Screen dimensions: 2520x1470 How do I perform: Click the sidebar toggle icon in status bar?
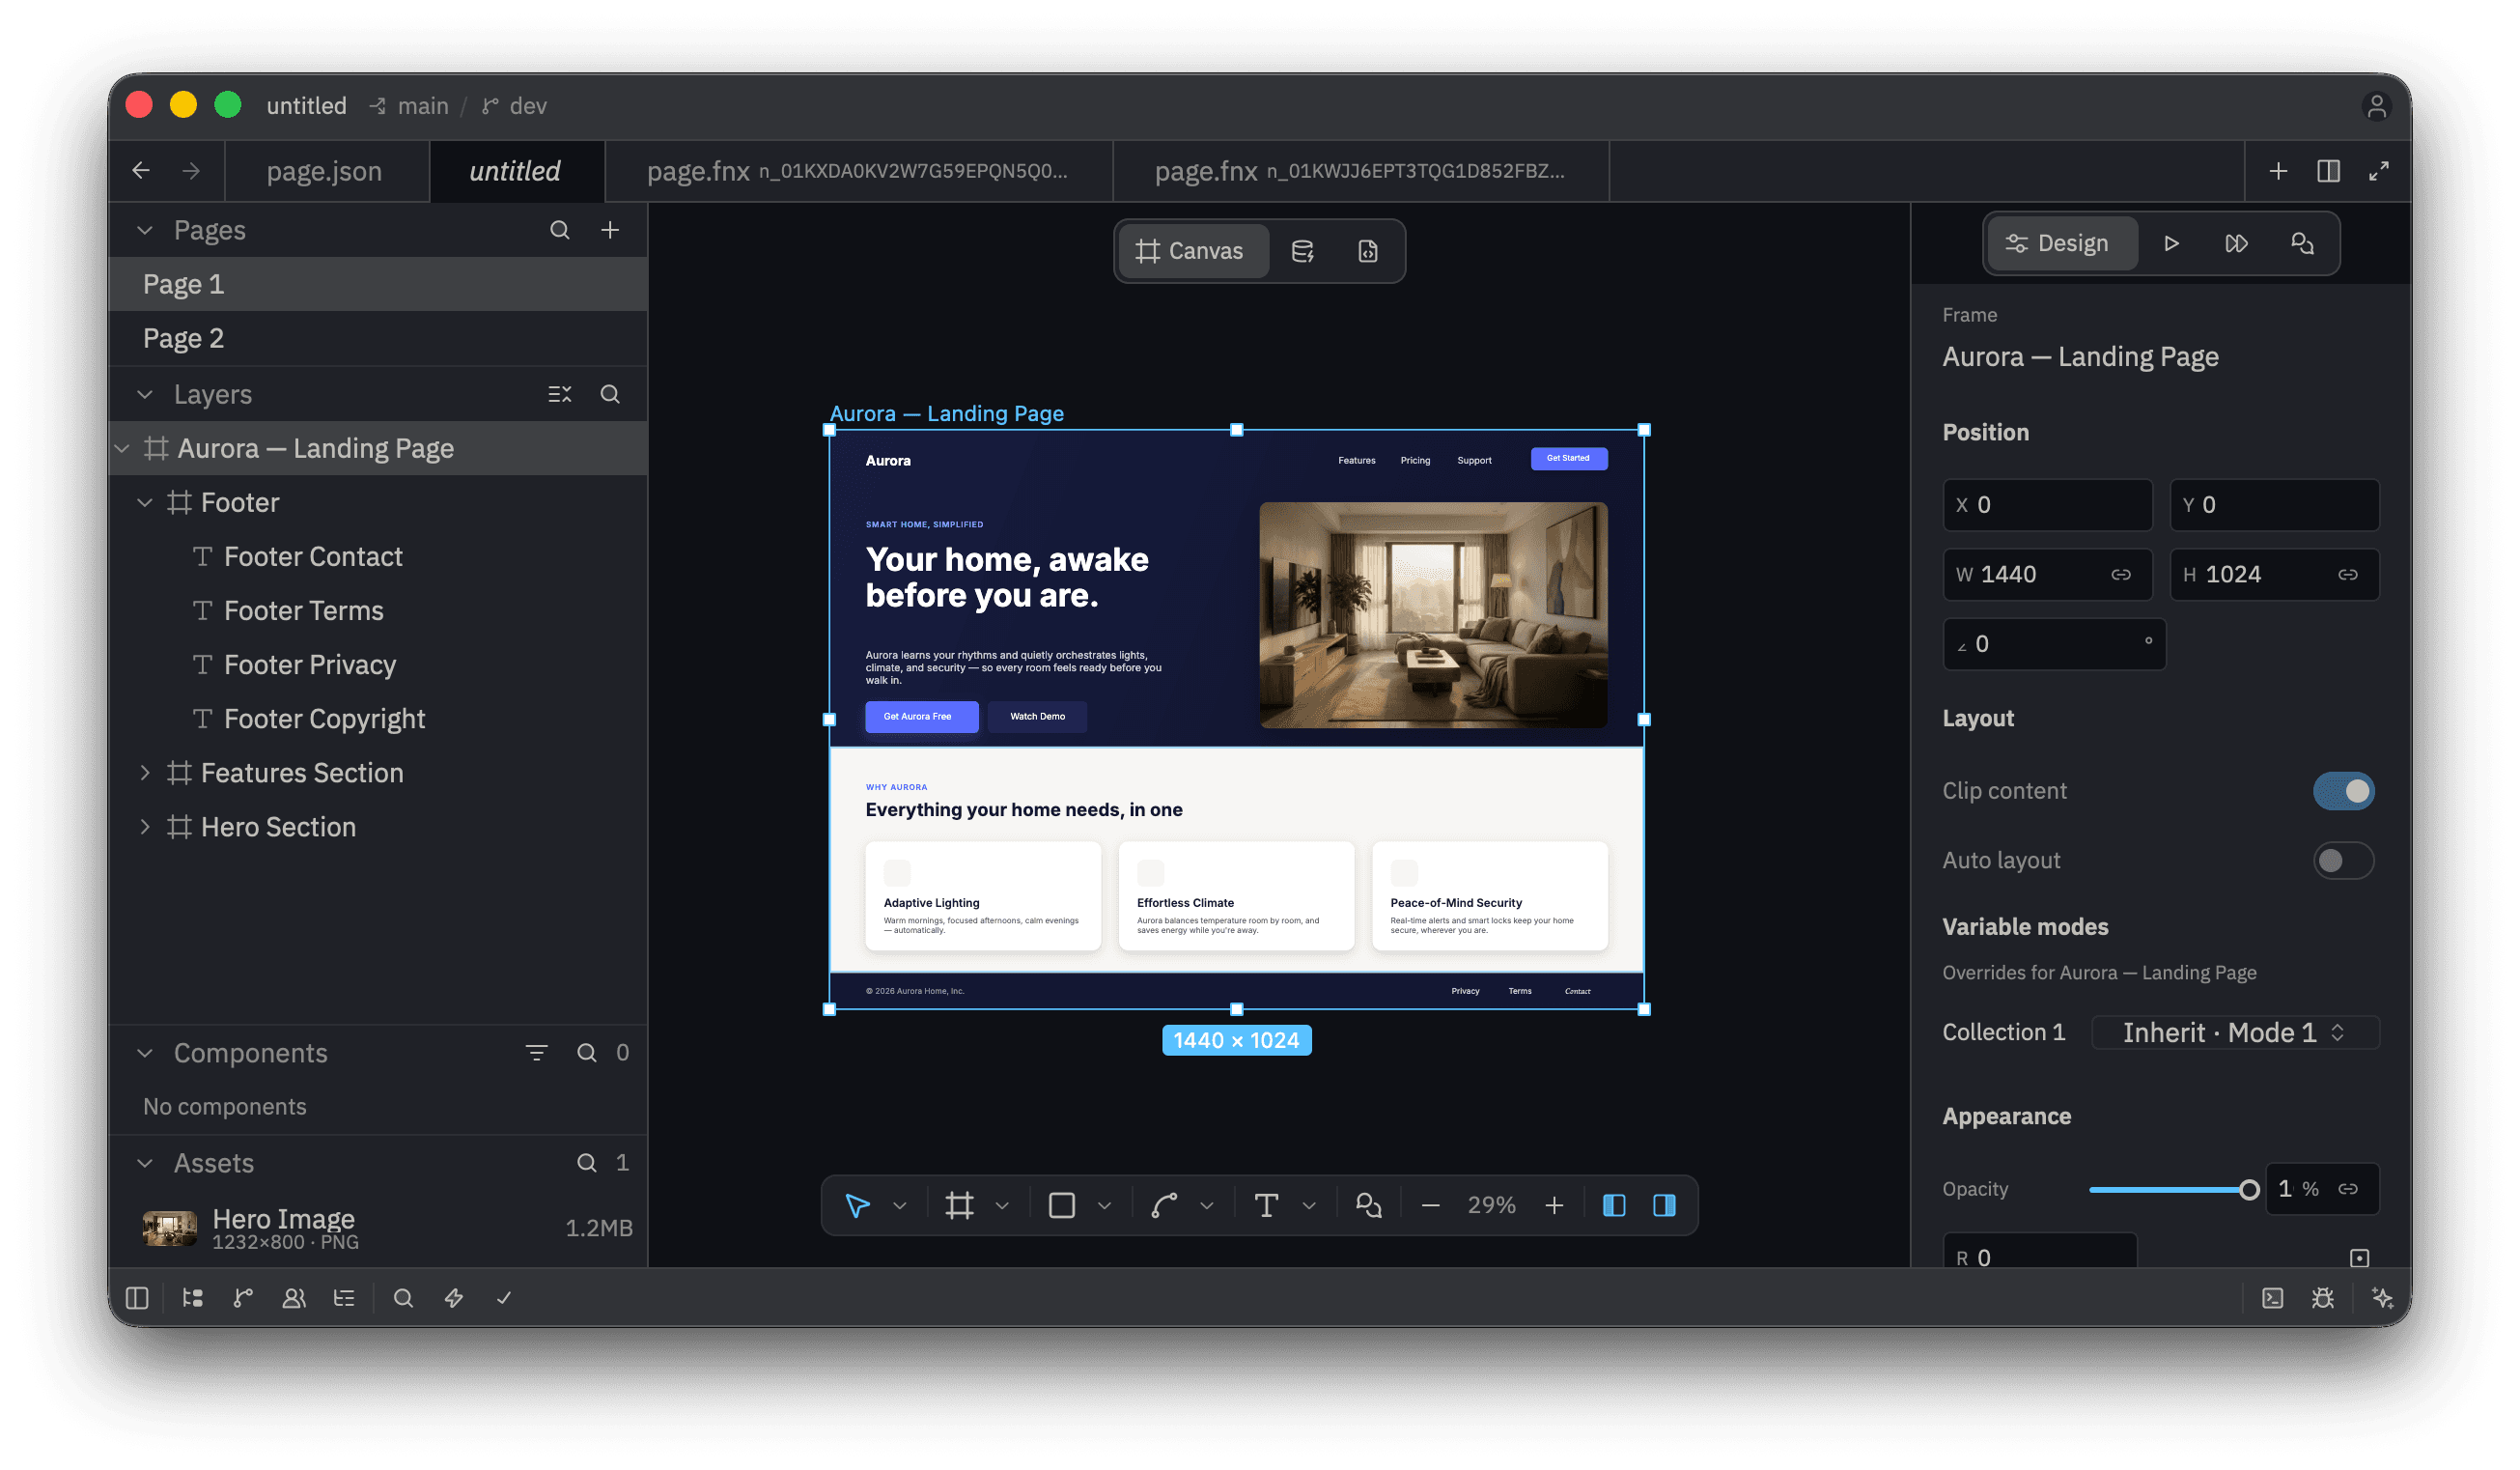(x=137, y=1298)
